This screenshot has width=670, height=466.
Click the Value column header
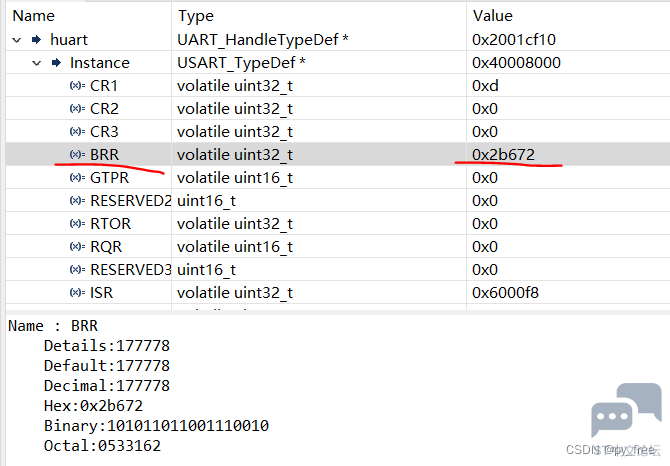pos(492,16)
